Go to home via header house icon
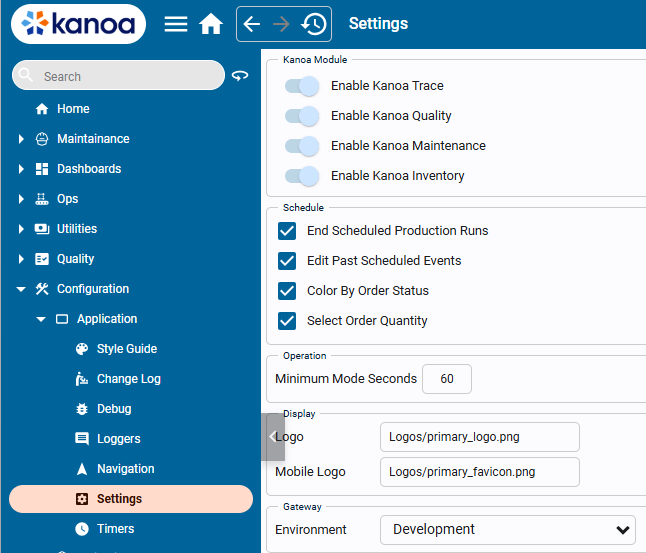Screen dimensions: 646x553 (211, 24)
